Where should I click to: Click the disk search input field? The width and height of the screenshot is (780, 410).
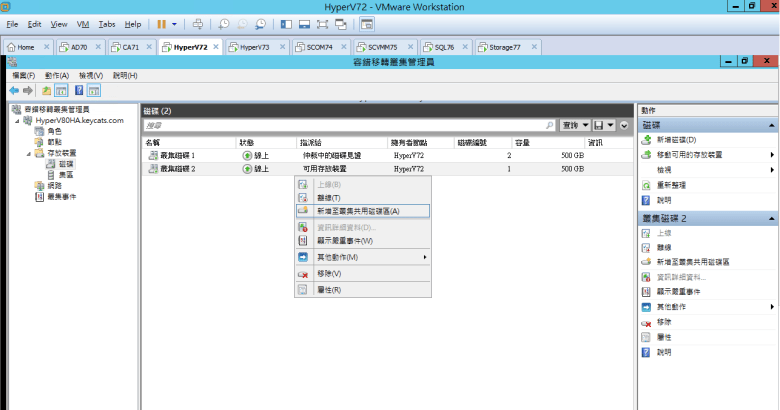click(350, 125)
